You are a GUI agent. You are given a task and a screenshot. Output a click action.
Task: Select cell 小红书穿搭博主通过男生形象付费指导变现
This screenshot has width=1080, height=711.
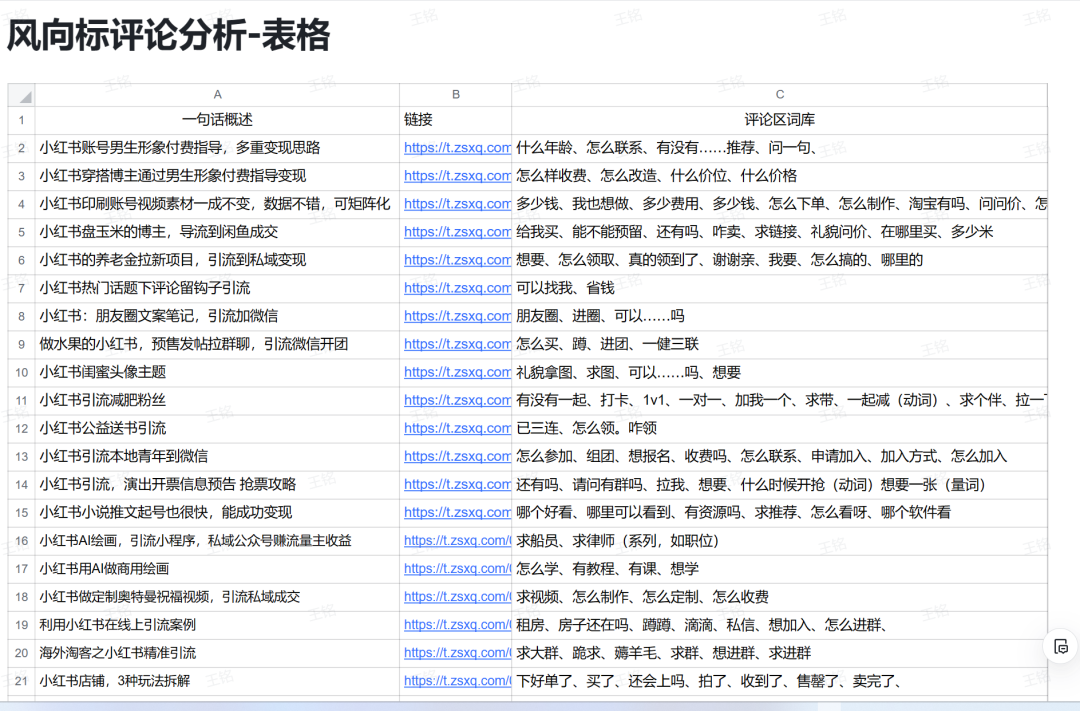tap(217, 176)
